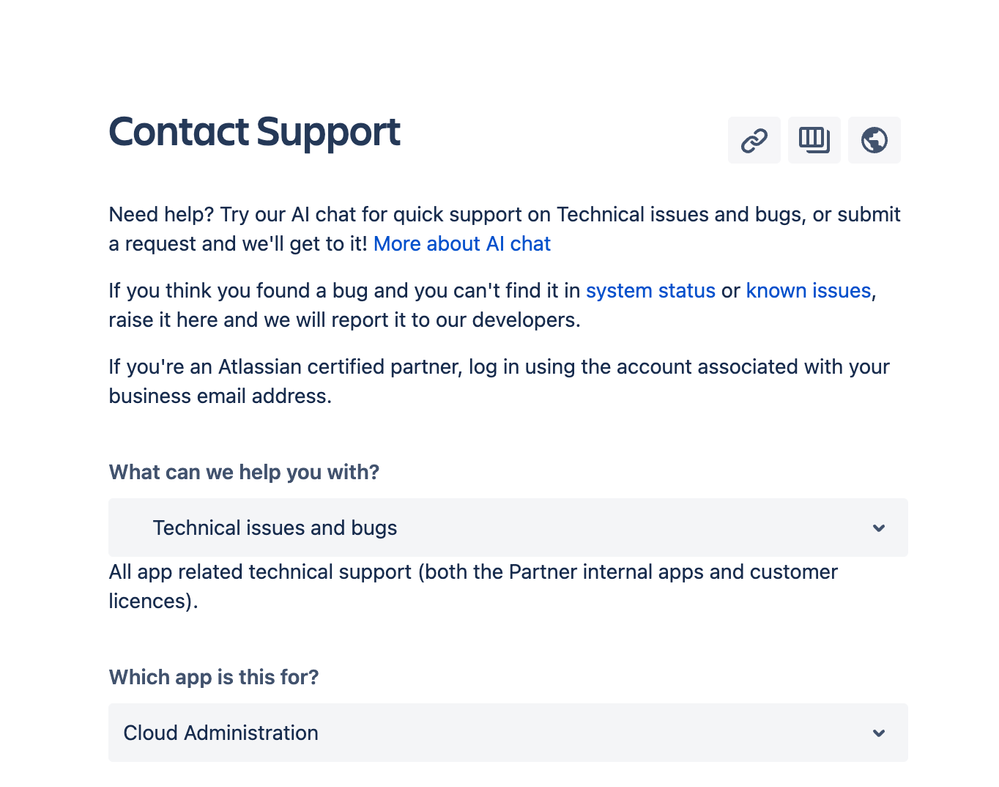Select the 'Technical issues and bugs' value text
The height and width of the screenshot is (787, 999).
(x=275, y=528)
